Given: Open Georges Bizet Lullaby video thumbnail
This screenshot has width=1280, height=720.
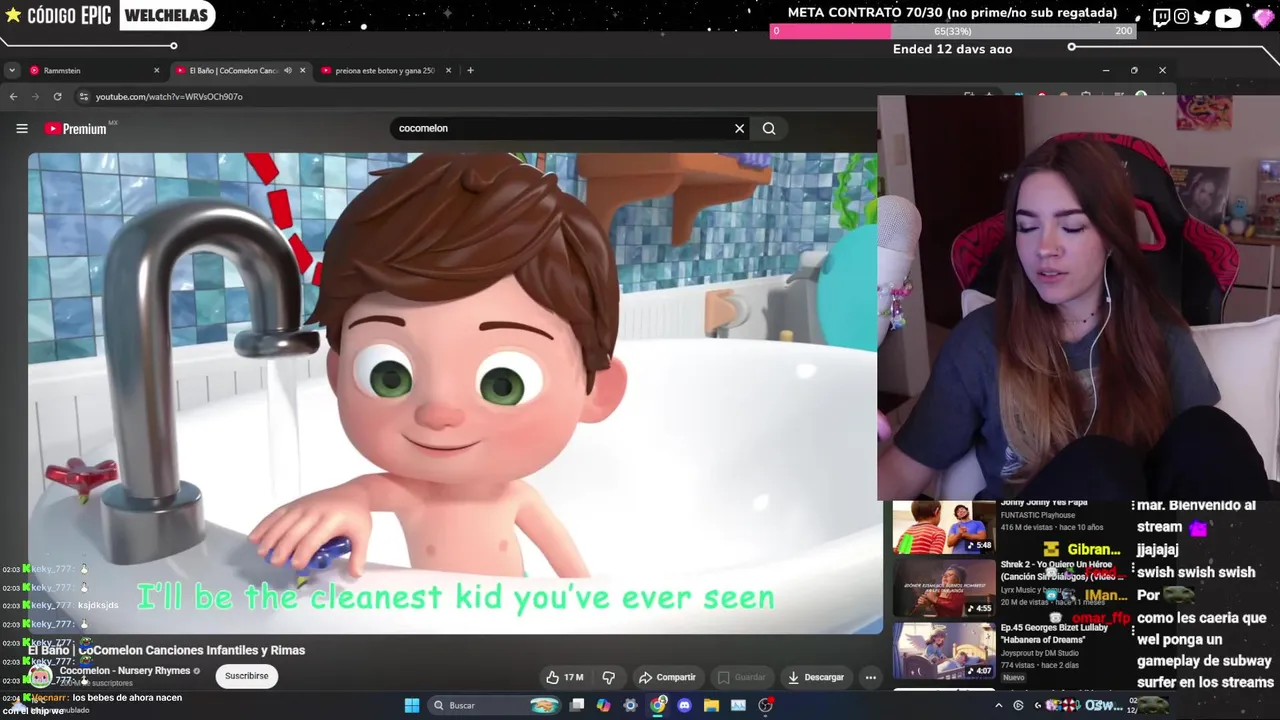Looking at the screenshot, I should click(x=944, y=650).
